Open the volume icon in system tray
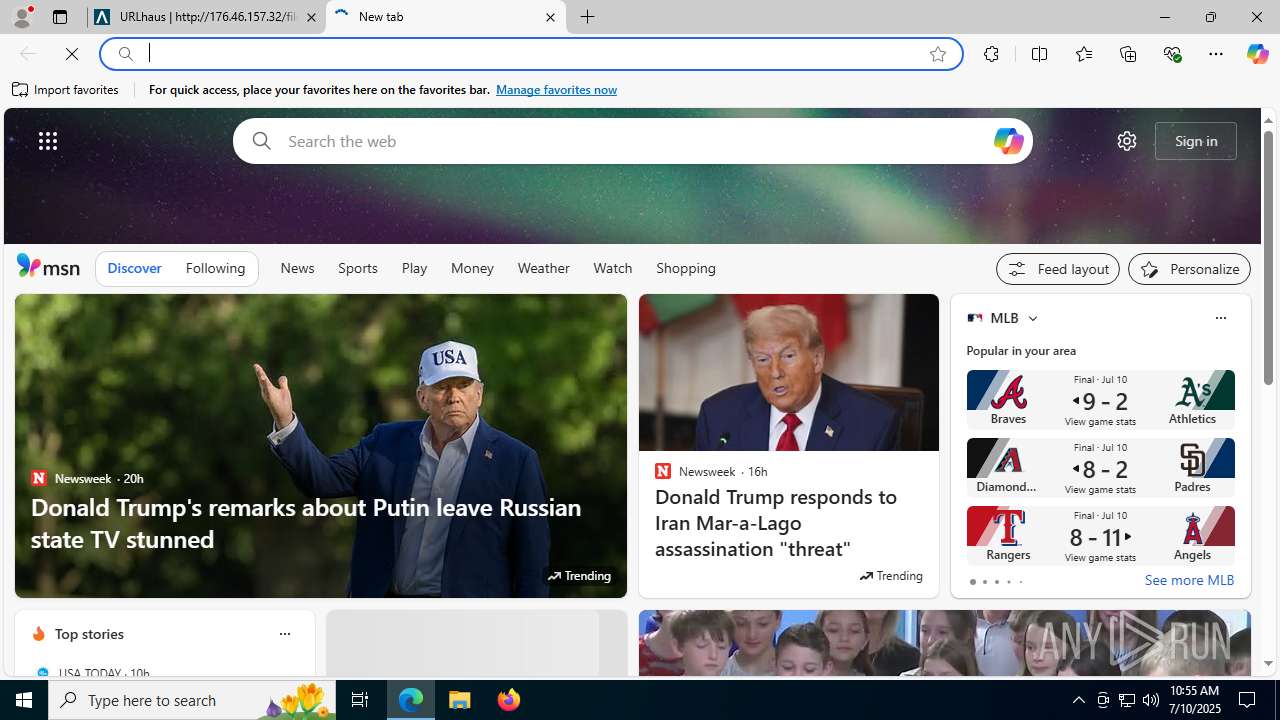 (x=1151, y=700)
